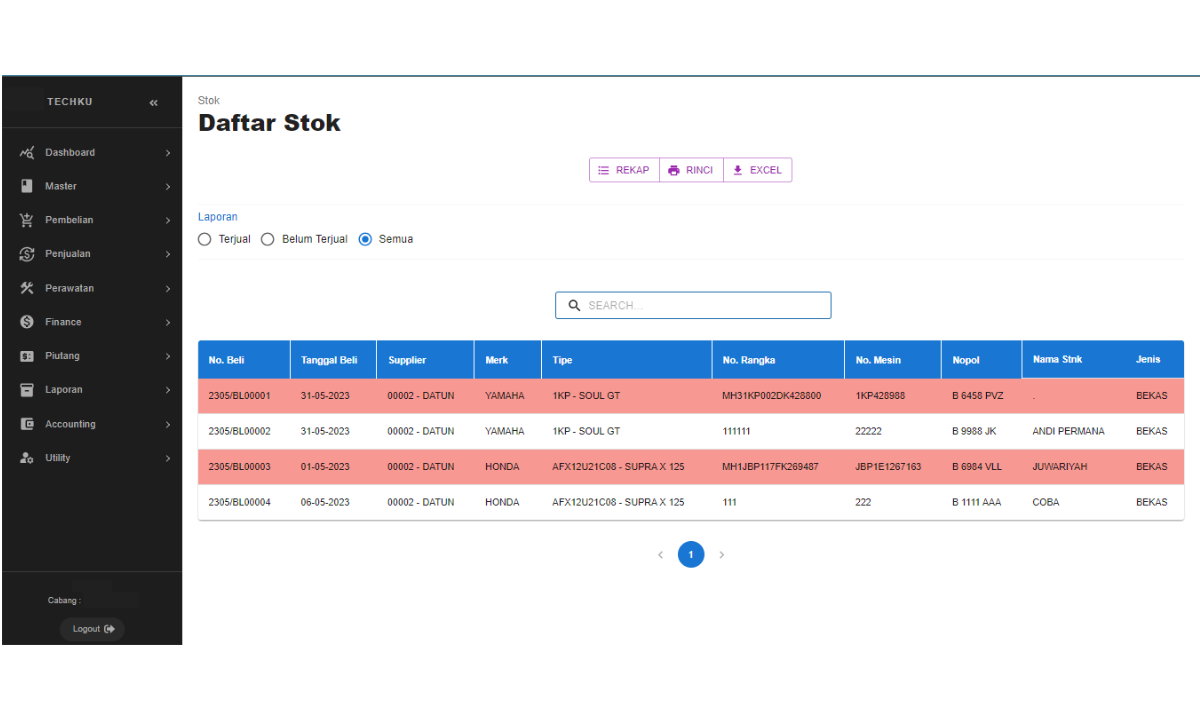The image size is (1200, 720).
Task: Click the Dashboard chart icon in the sidebar
Action: (27, 153)
